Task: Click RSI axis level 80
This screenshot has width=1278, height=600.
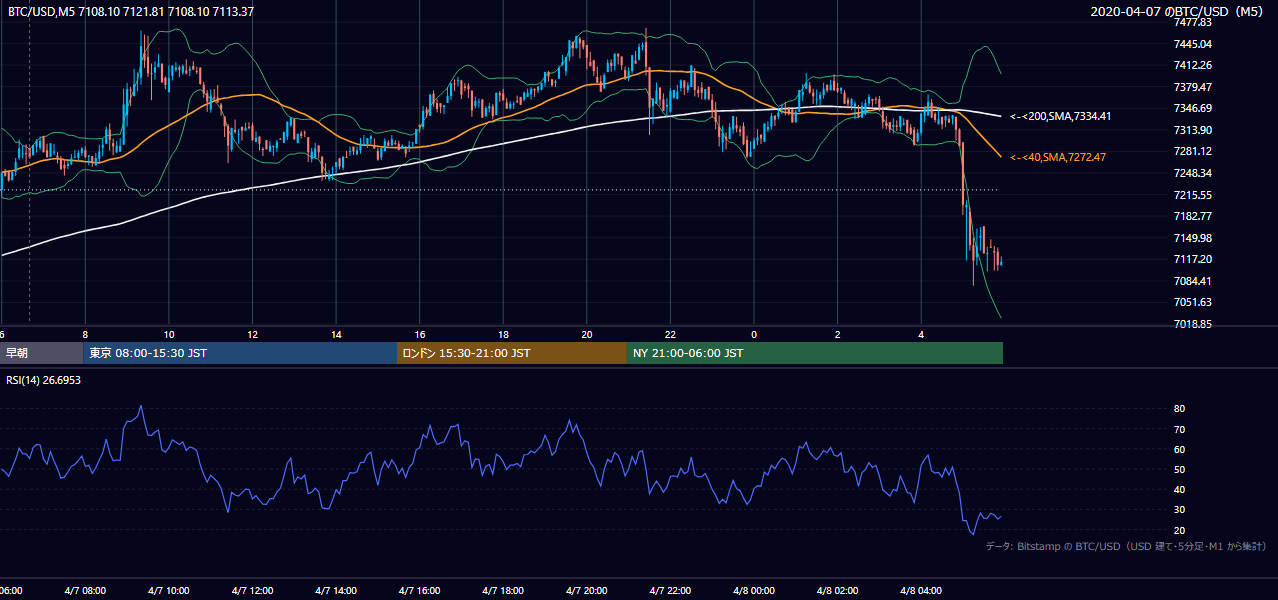Action: pyautogui.click(x=1179, y=409)
